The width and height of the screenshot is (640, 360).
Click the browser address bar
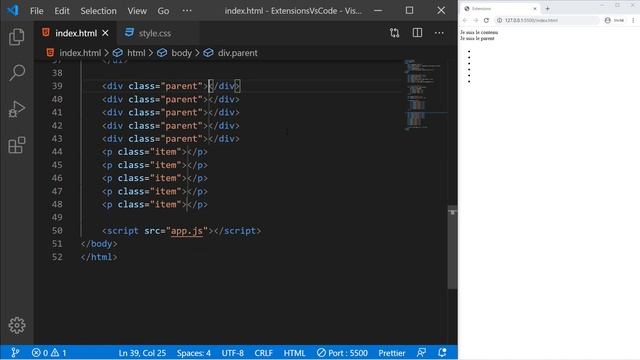(547, 20)
